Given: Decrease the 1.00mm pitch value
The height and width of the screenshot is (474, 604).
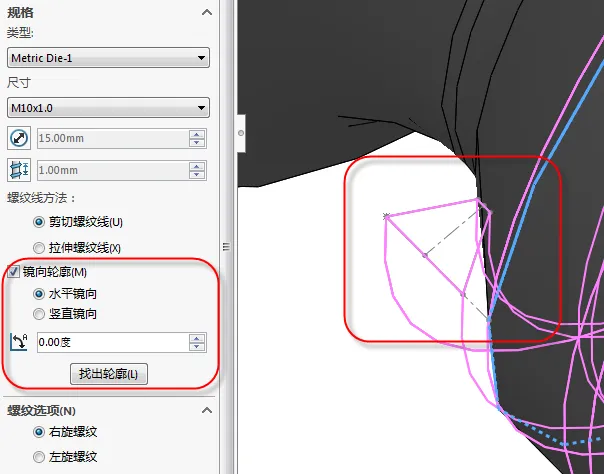Looking at the screenshot, I should click(x=197, y=175).
